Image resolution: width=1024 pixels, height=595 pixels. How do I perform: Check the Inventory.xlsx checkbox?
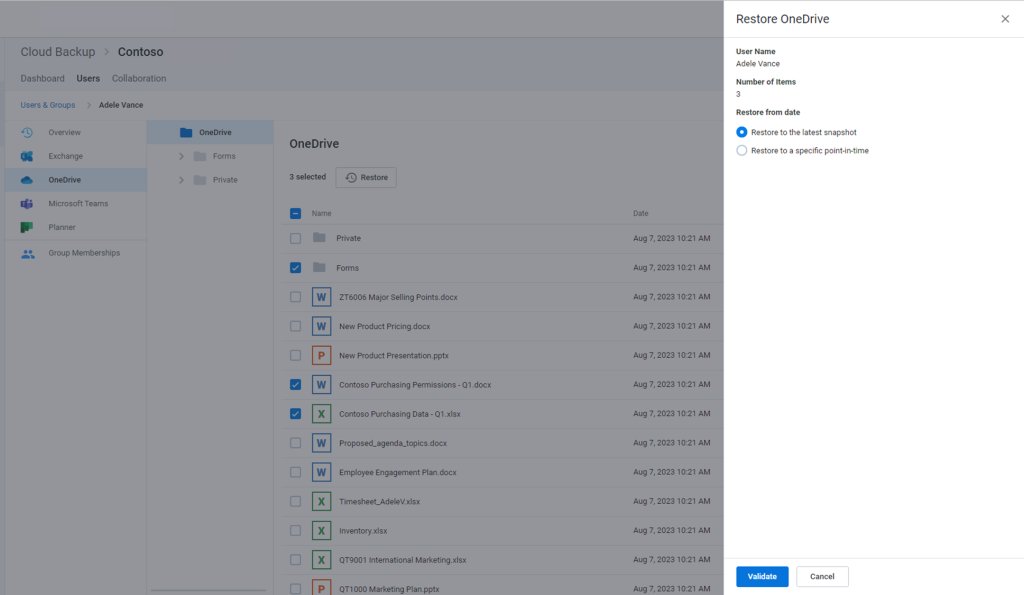296,531
